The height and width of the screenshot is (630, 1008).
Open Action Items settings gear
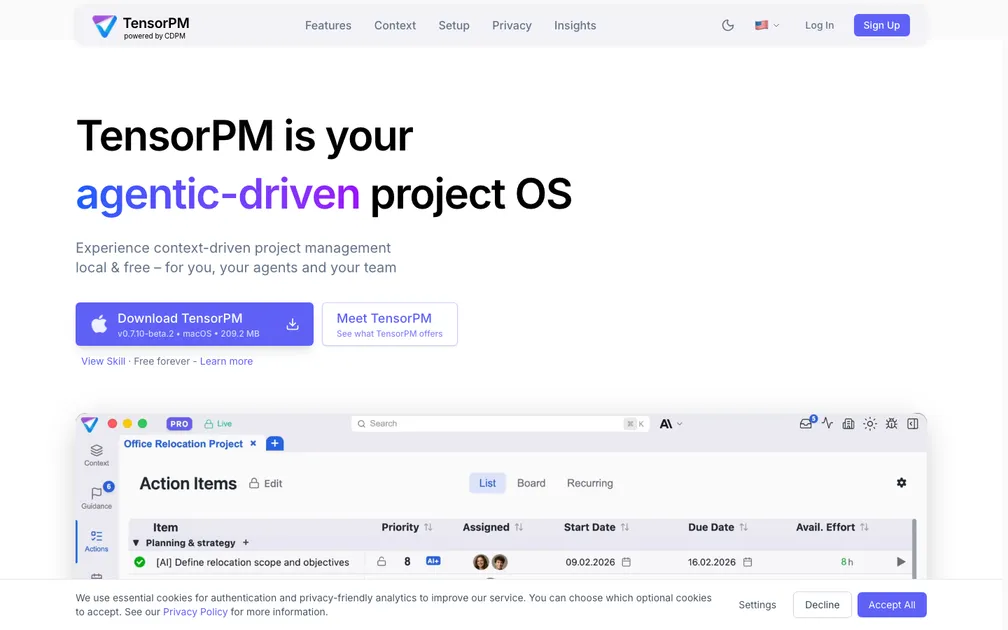(x=901, y=482)
